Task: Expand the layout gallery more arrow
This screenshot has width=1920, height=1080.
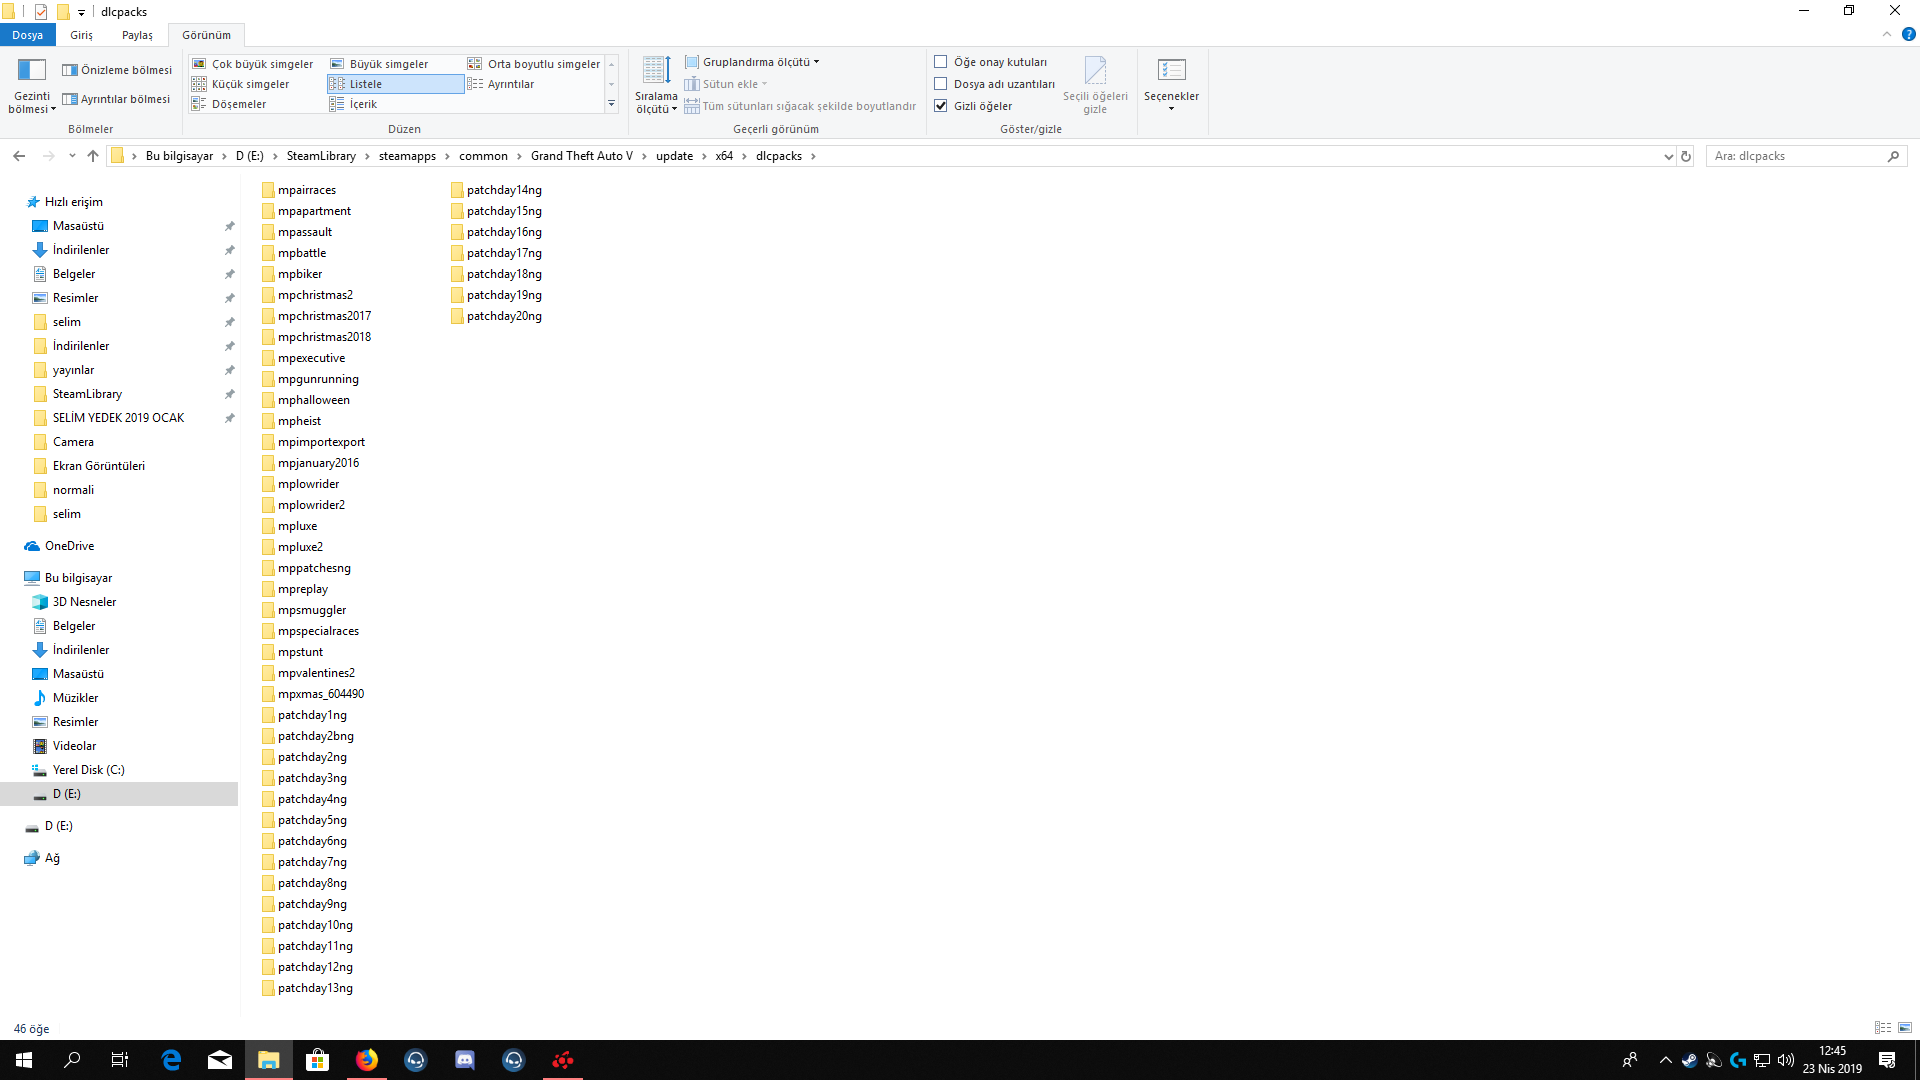Action: pos(611,104)
